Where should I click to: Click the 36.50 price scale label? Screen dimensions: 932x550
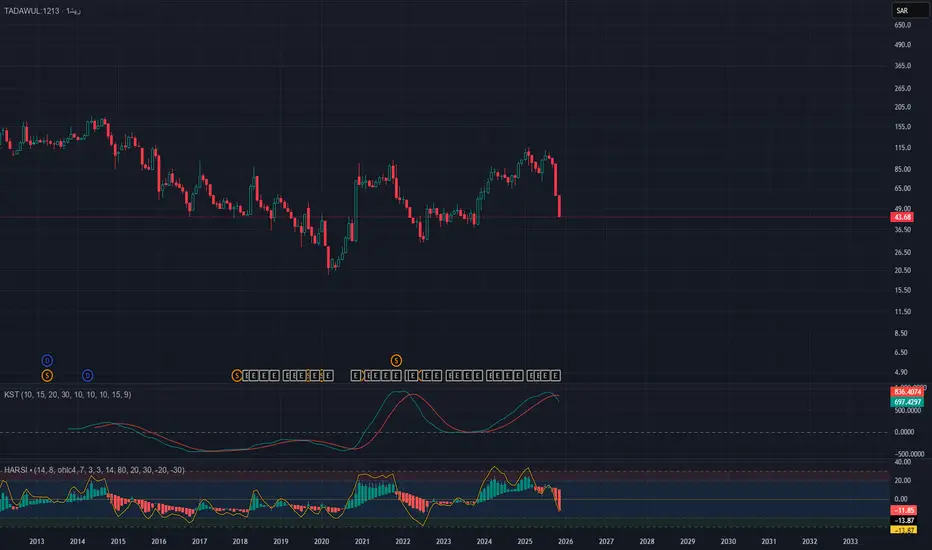[902, 230]
